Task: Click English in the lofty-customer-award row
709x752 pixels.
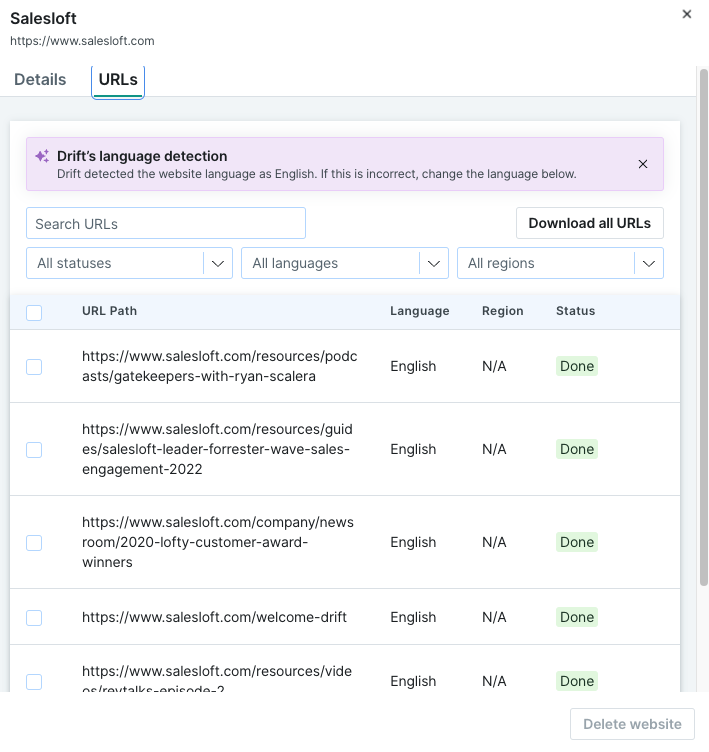Action: (x=413, y=542)
